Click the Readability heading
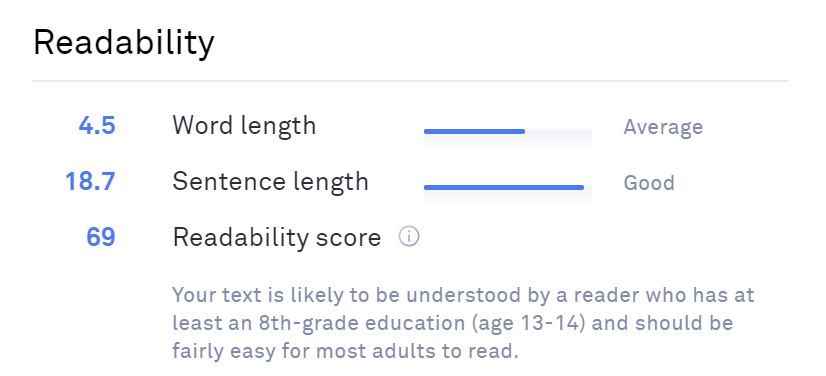 (x=124, y=43)
